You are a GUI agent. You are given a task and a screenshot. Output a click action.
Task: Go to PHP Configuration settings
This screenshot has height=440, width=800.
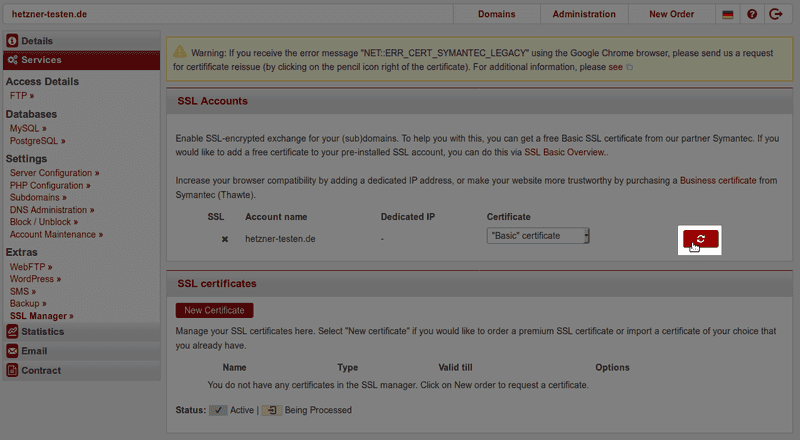pos(50,186)
